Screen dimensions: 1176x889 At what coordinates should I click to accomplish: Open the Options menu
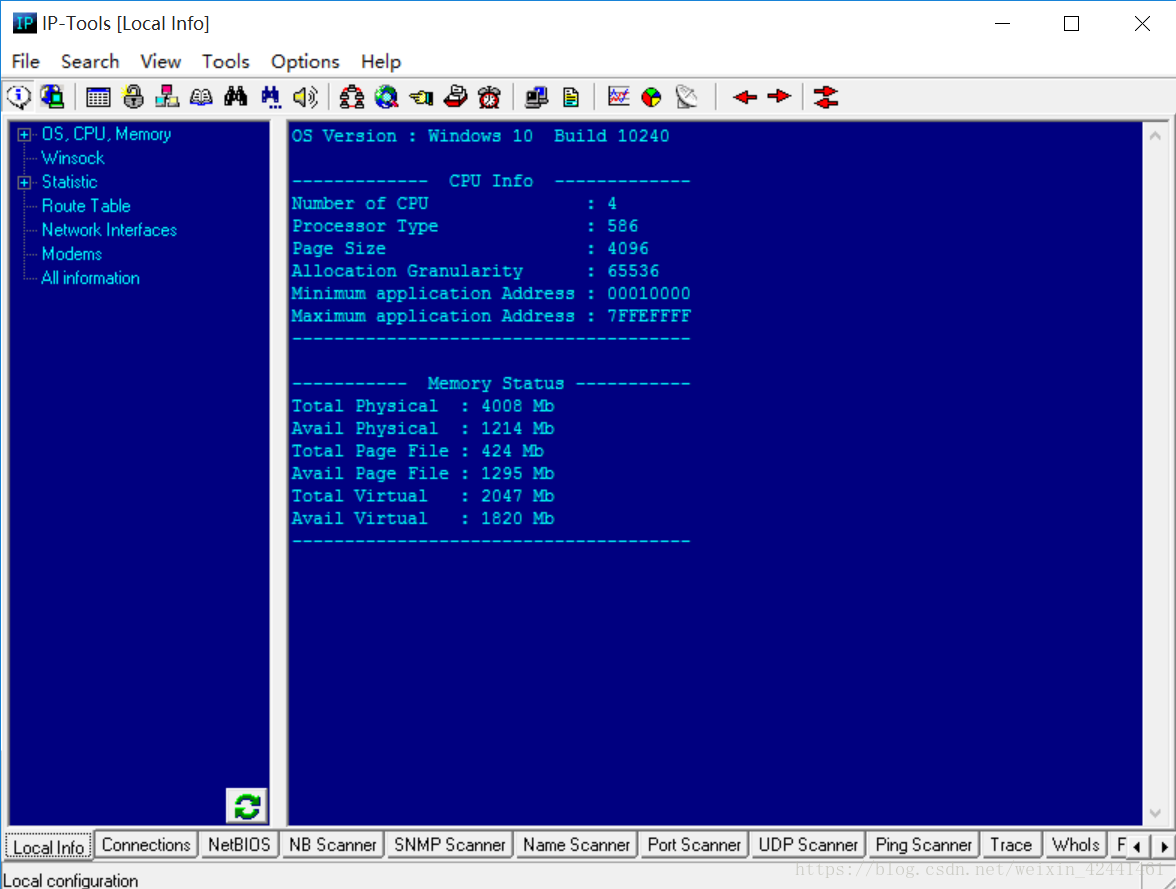pyautogui.click(x=305, y=62)
